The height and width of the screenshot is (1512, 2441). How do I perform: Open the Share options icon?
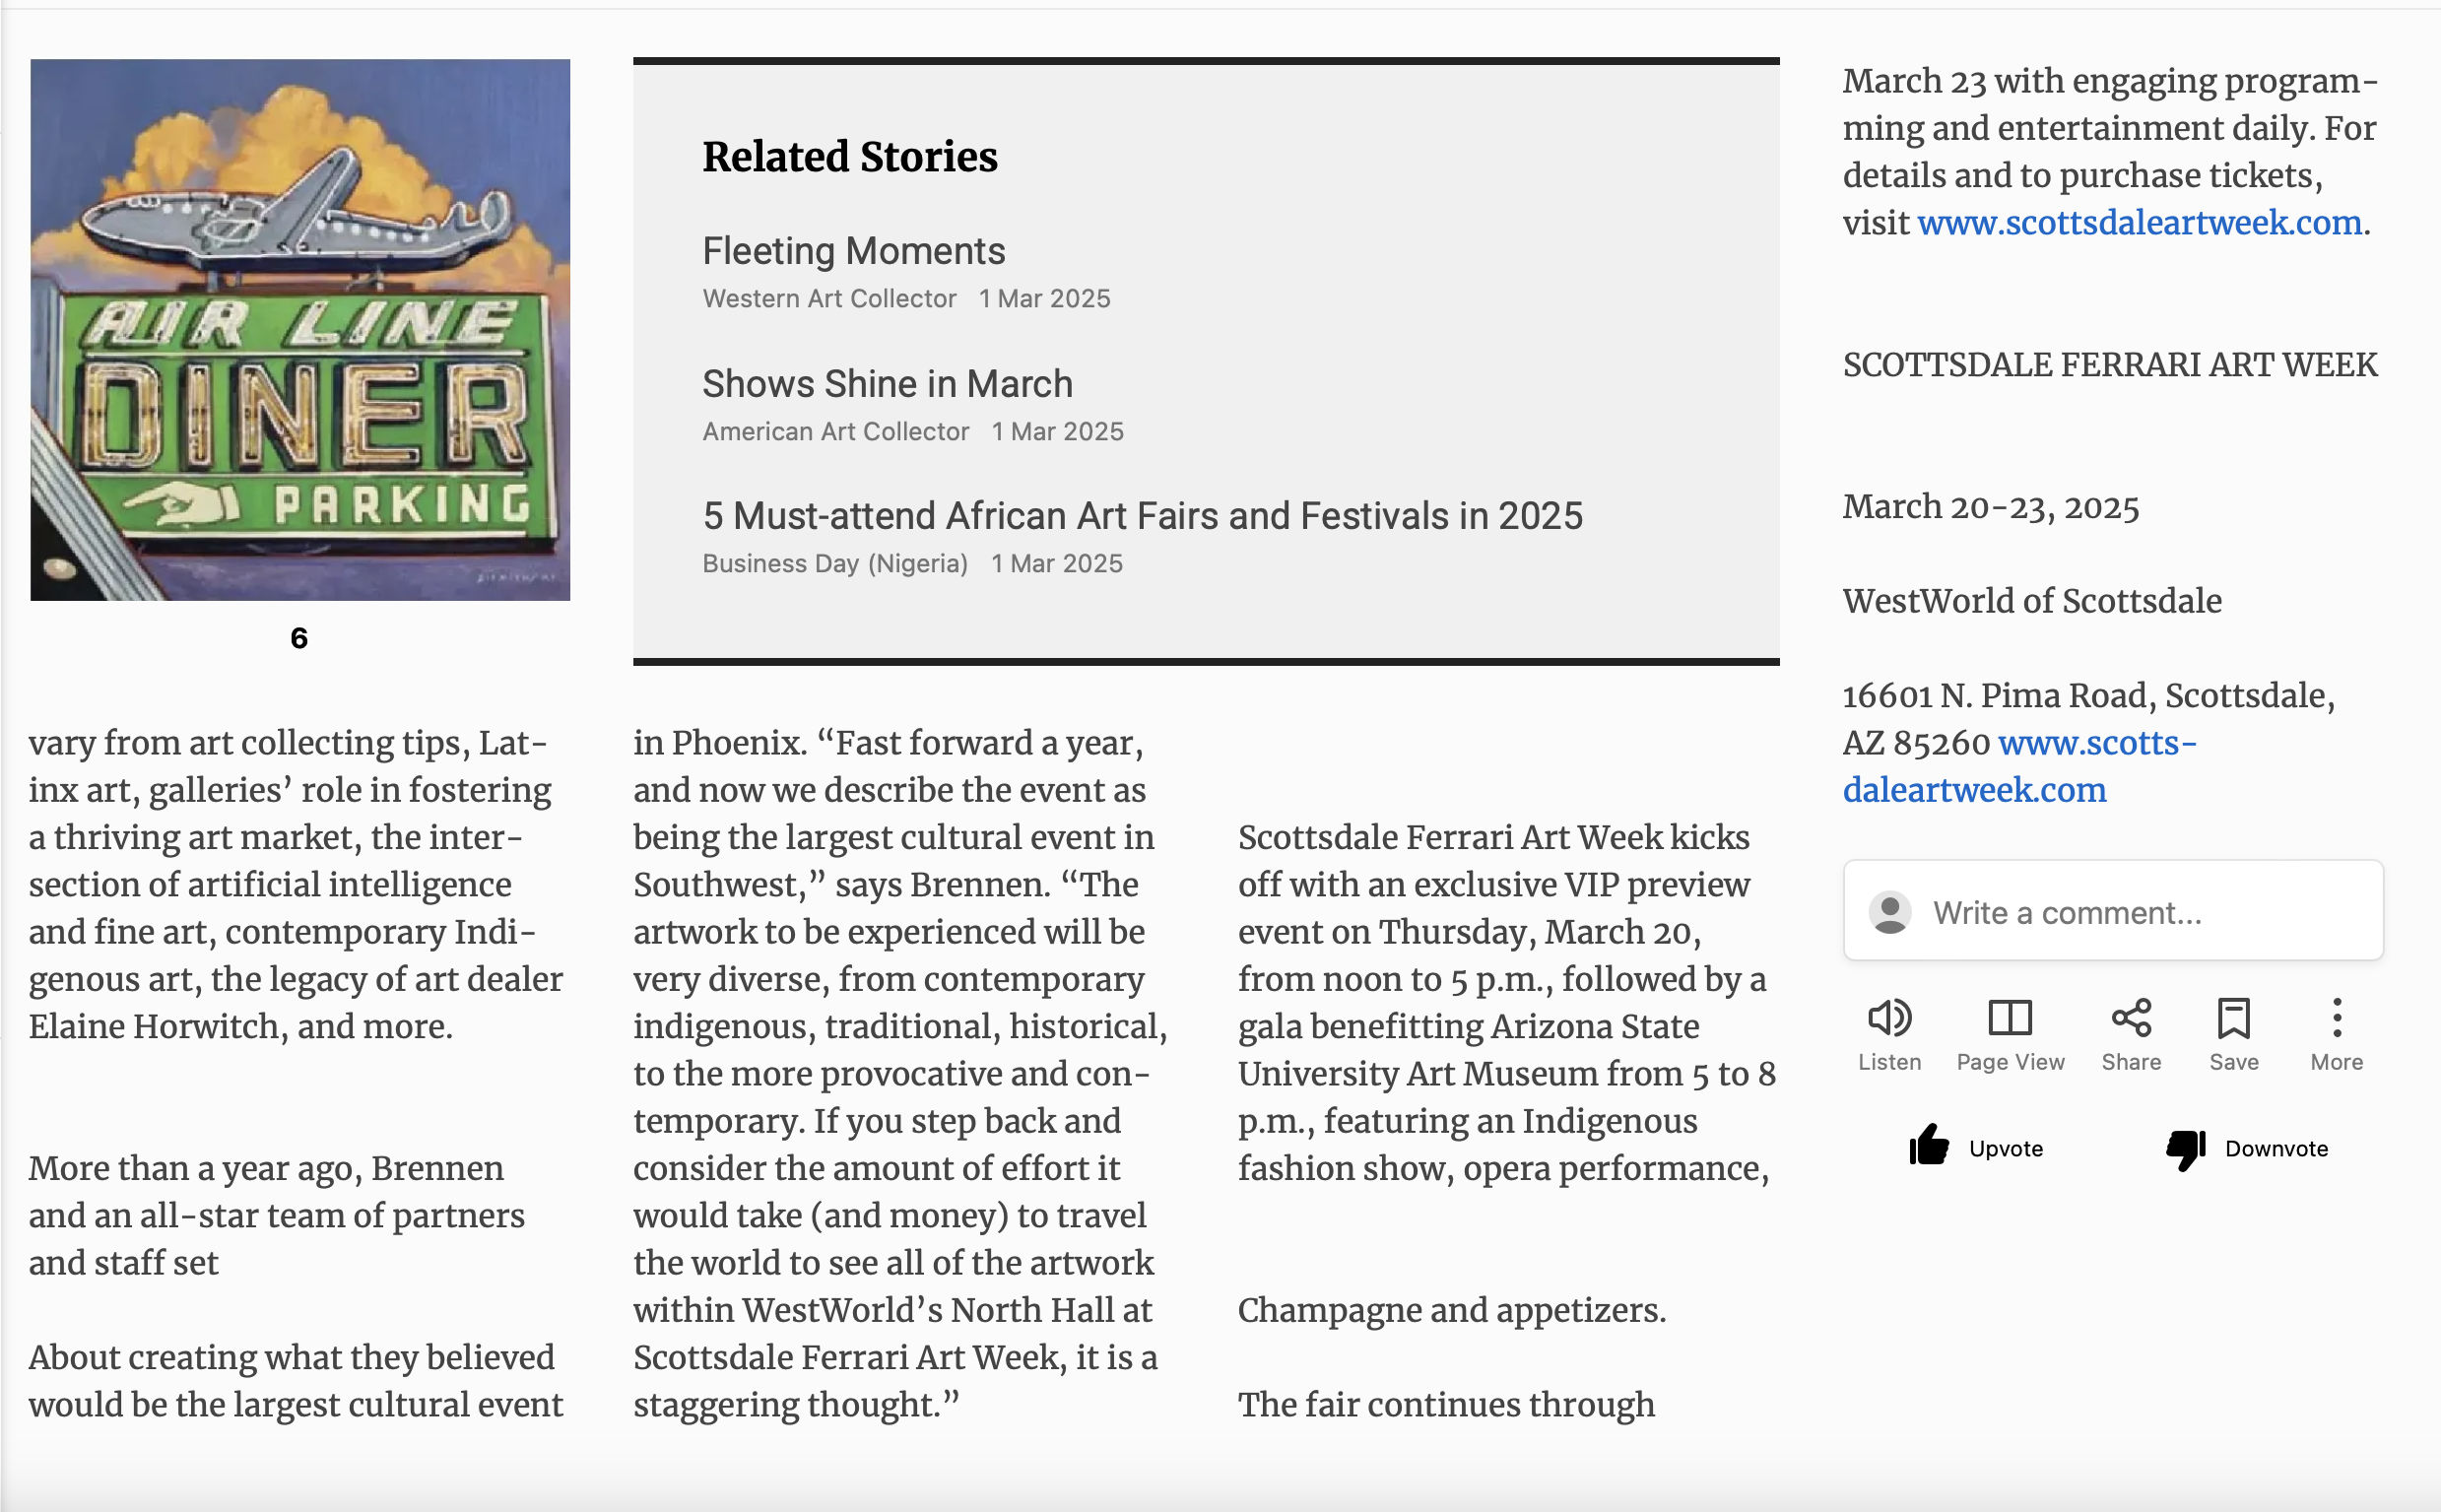tap(2131, 1019)
